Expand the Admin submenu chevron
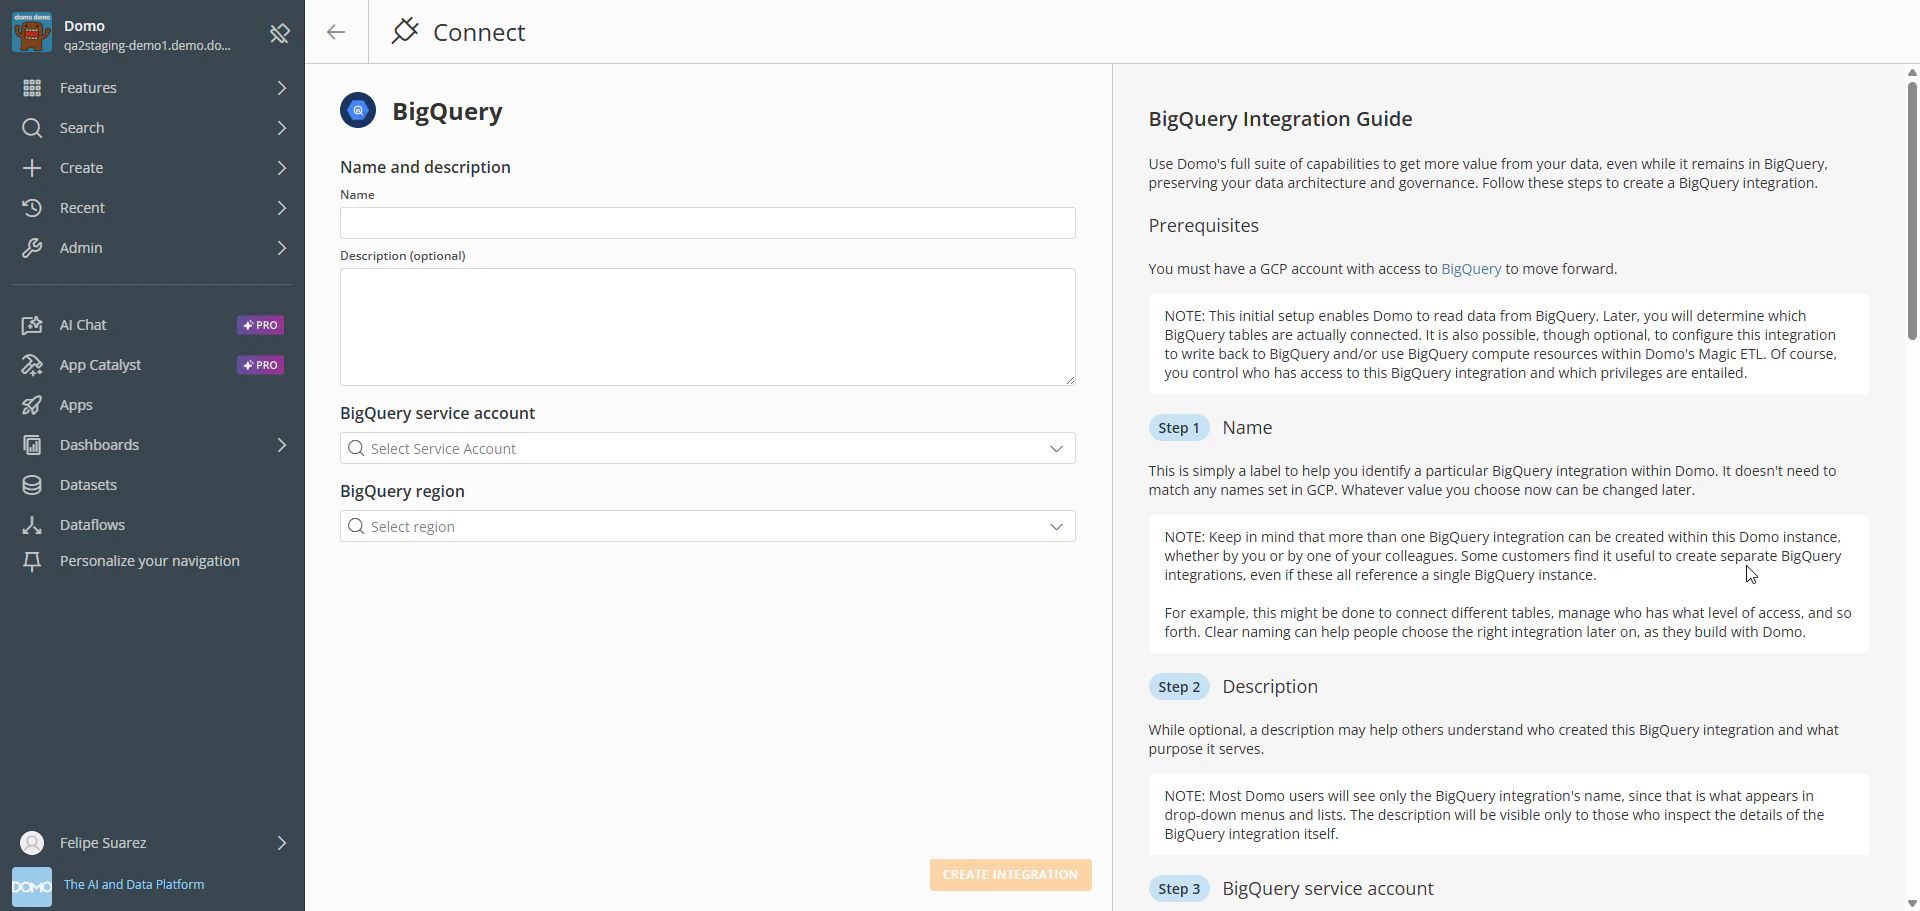The width and height of the screenshot is (1920, 911). pos(282,248)
